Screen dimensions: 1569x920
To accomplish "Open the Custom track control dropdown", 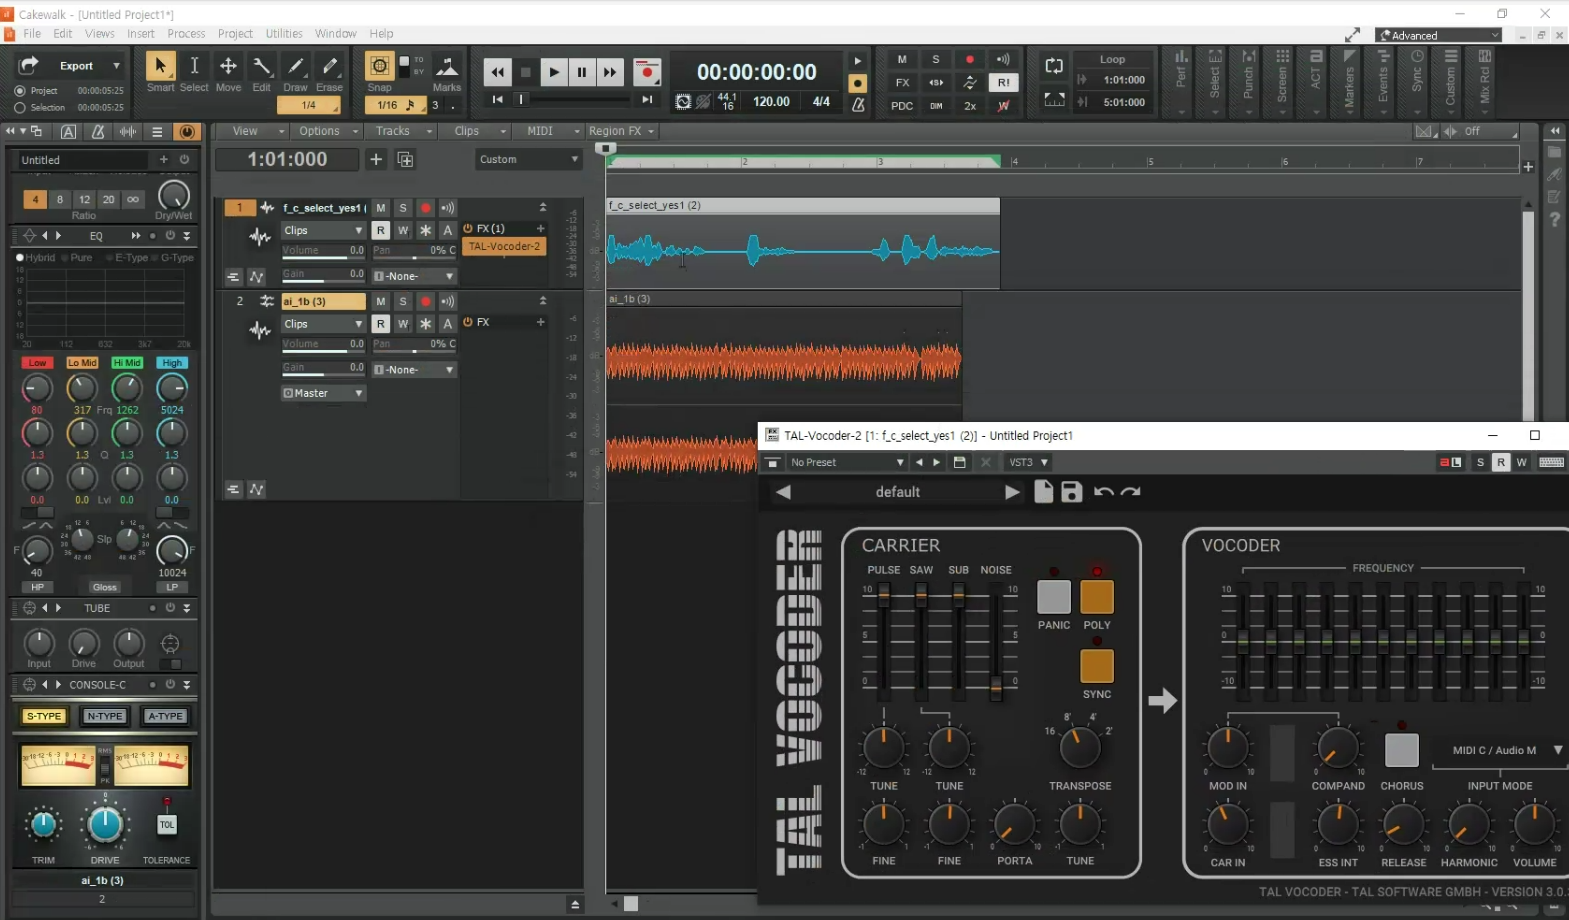I will 529,159.
